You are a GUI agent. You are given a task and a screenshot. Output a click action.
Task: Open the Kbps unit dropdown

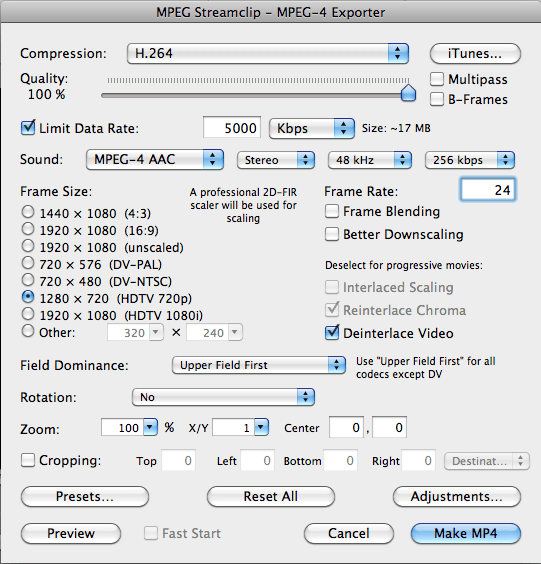point(312,128)
